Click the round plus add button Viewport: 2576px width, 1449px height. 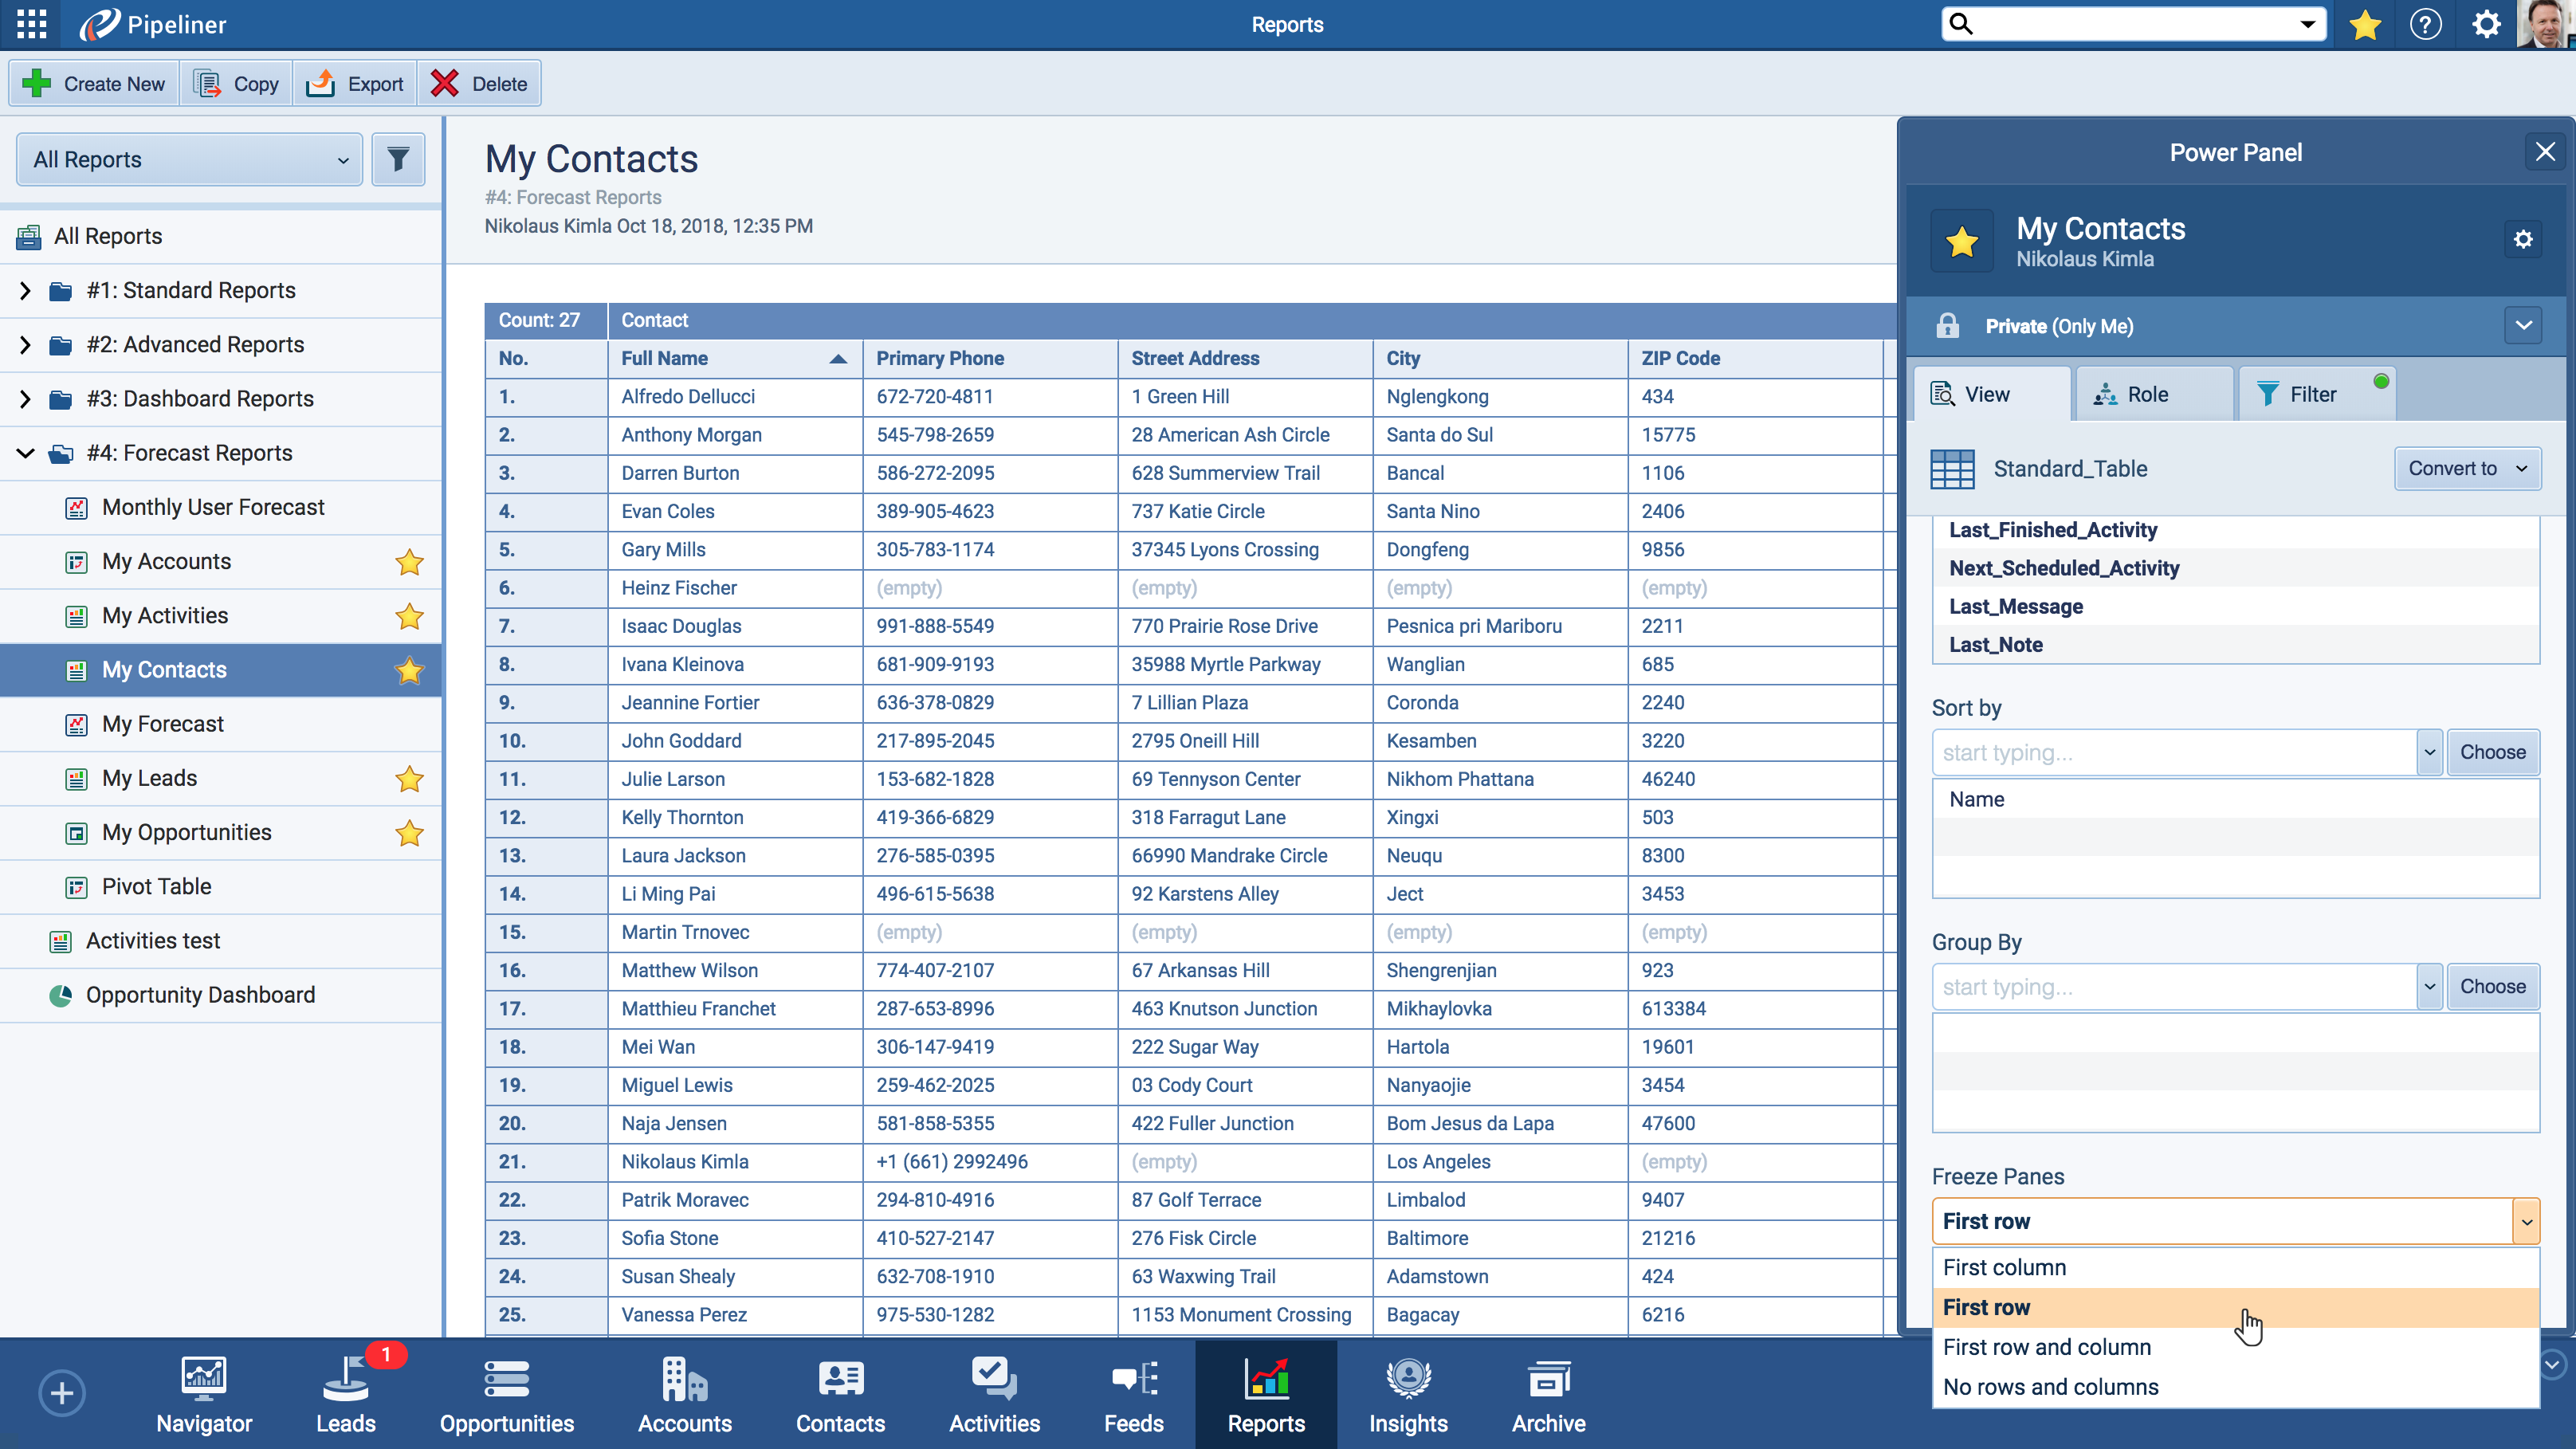(62, 1393)
